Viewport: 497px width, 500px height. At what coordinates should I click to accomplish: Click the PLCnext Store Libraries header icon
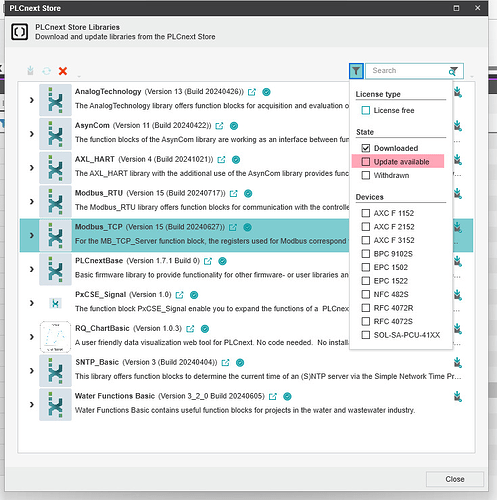tap(19, 32)
